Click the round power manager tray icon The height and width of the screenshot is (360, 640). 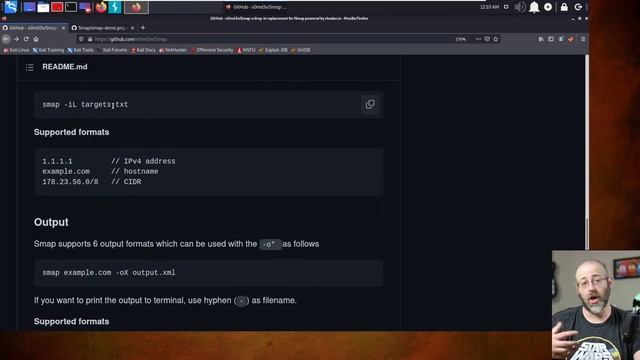(548, 7)
